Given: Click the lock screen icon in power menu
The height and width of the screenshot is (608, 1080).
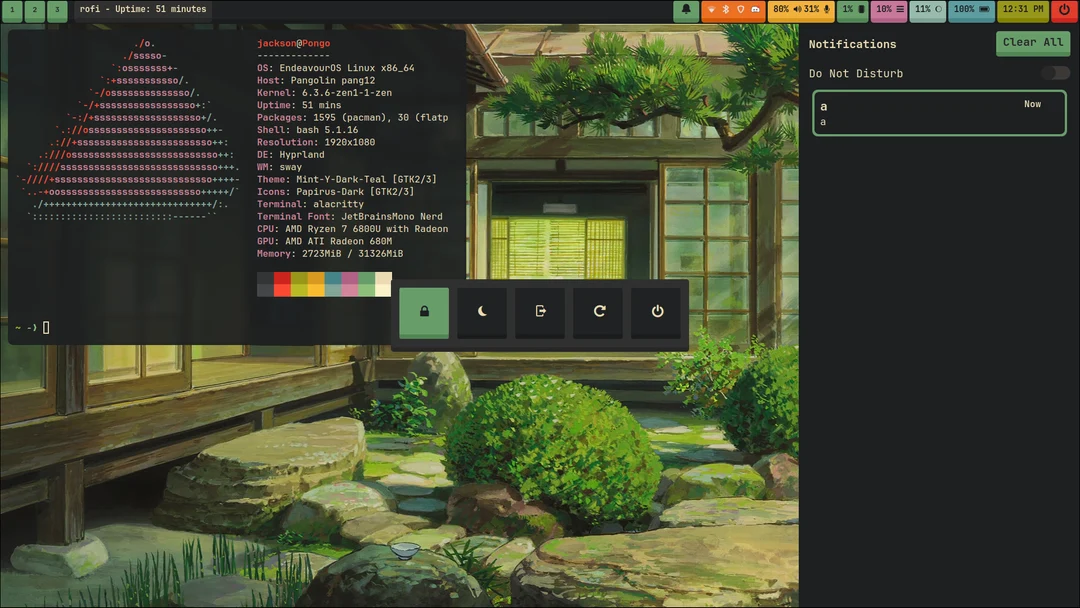Looking at the screenshot, I should tap(424, 312).
